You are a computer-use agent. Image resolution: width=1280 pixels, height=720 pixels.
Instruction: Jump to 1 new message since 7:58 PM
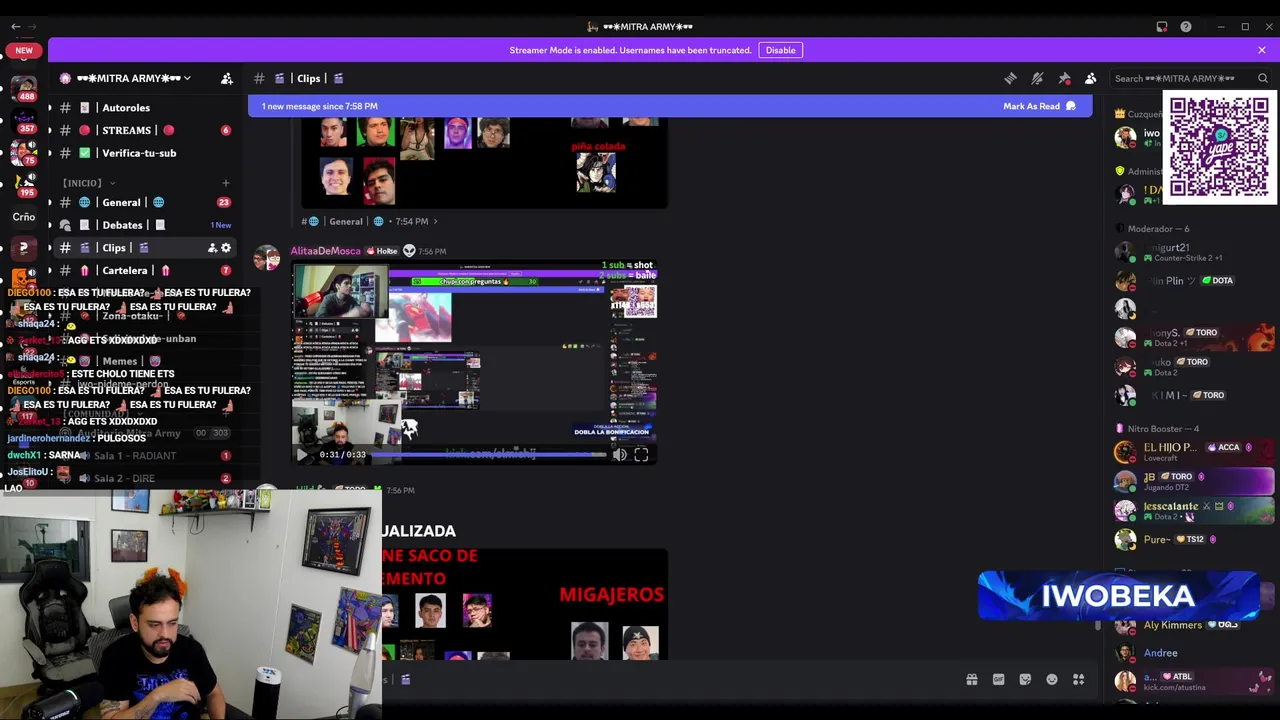coord(320,106)
